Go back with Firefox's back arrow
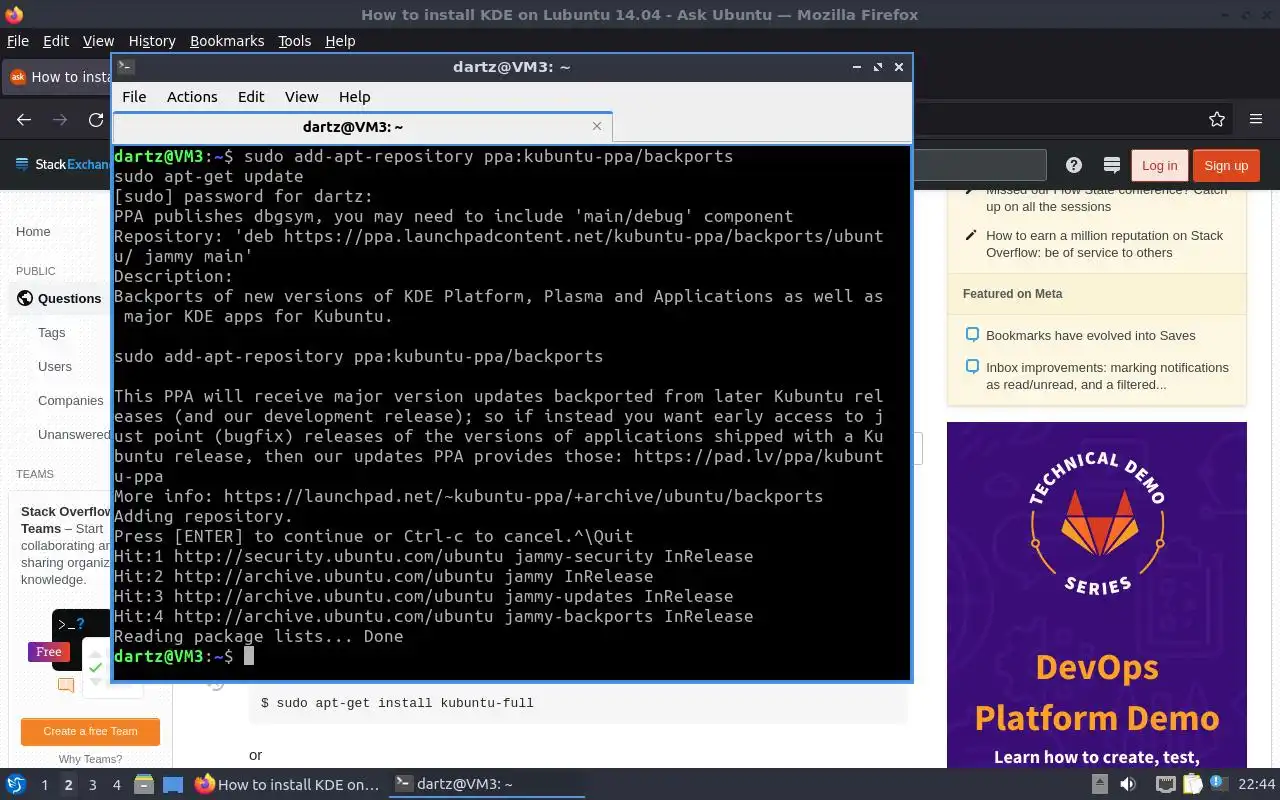This screenshot has width=1280, height=800. point(24,119)
